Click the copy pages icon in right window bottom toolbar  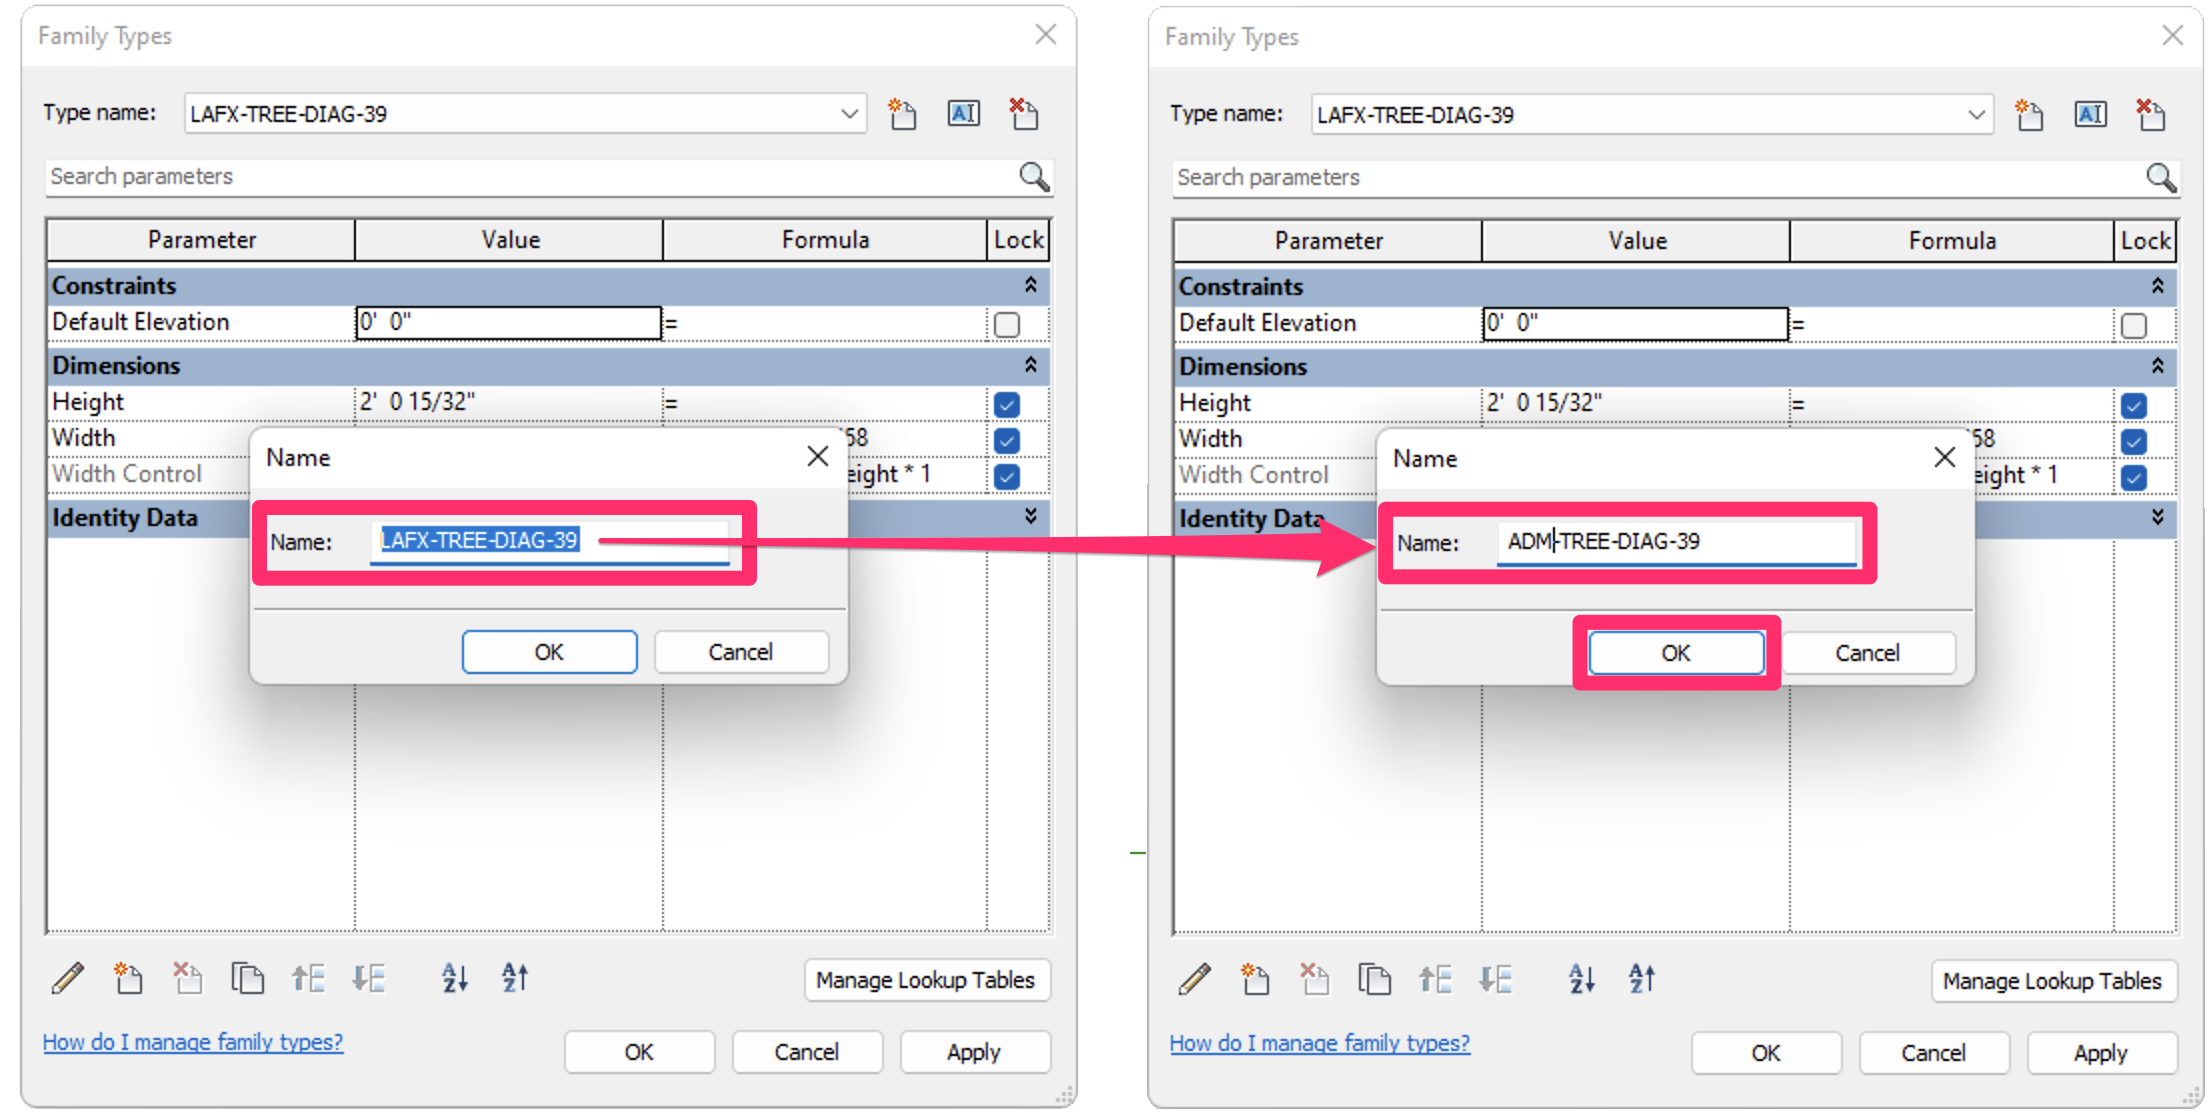pyautogui.click(x=1374, y=979)
